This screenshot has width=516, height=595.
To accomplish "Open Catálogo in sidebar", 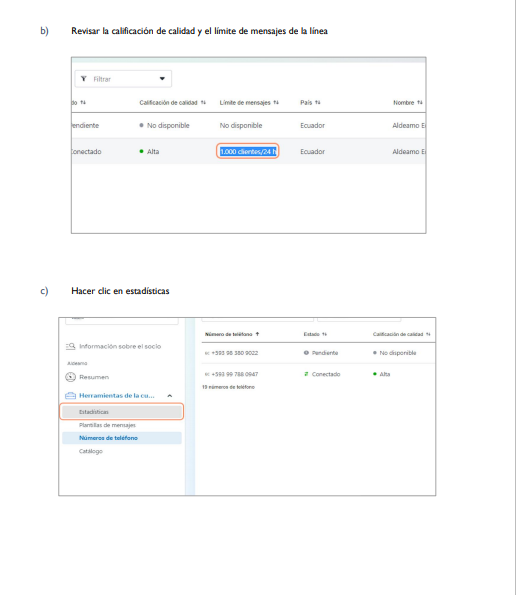I will point(91,451).
